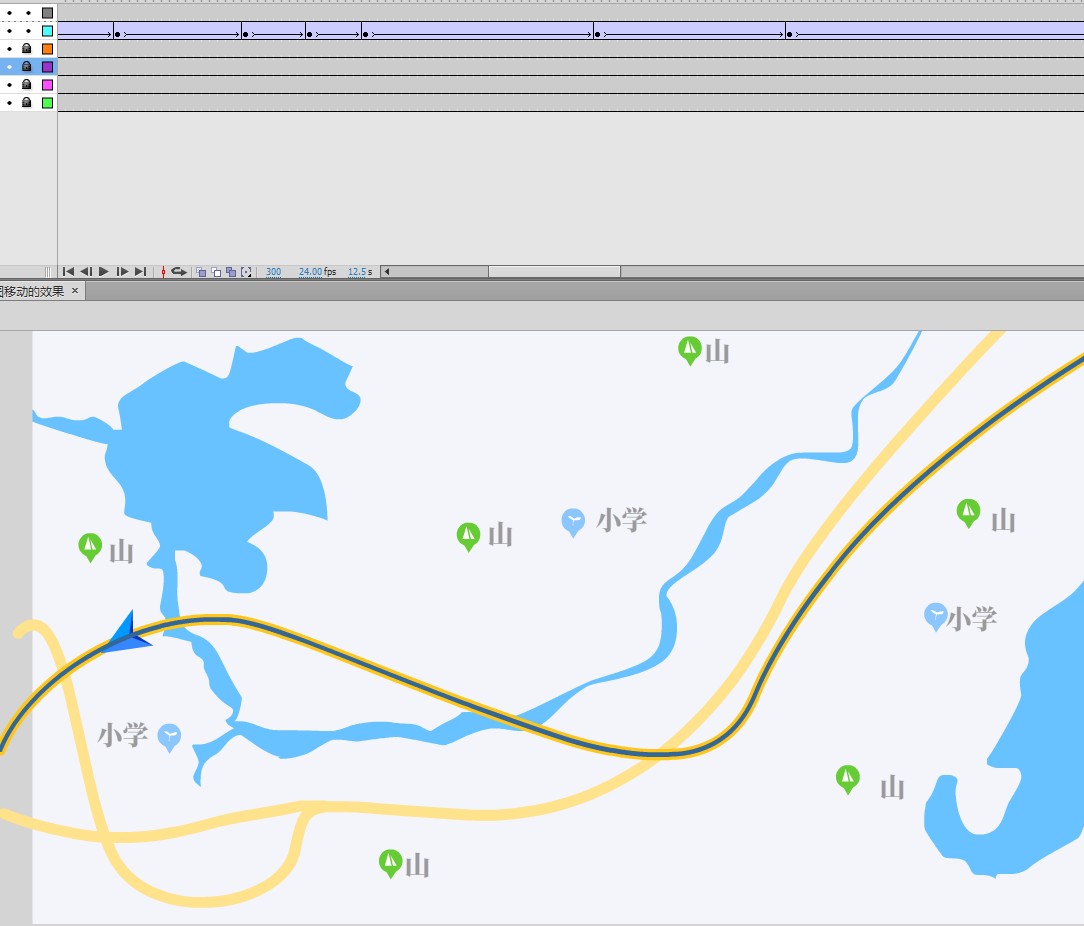Enable Onion Skin Outlines

[x=216, y=272]
